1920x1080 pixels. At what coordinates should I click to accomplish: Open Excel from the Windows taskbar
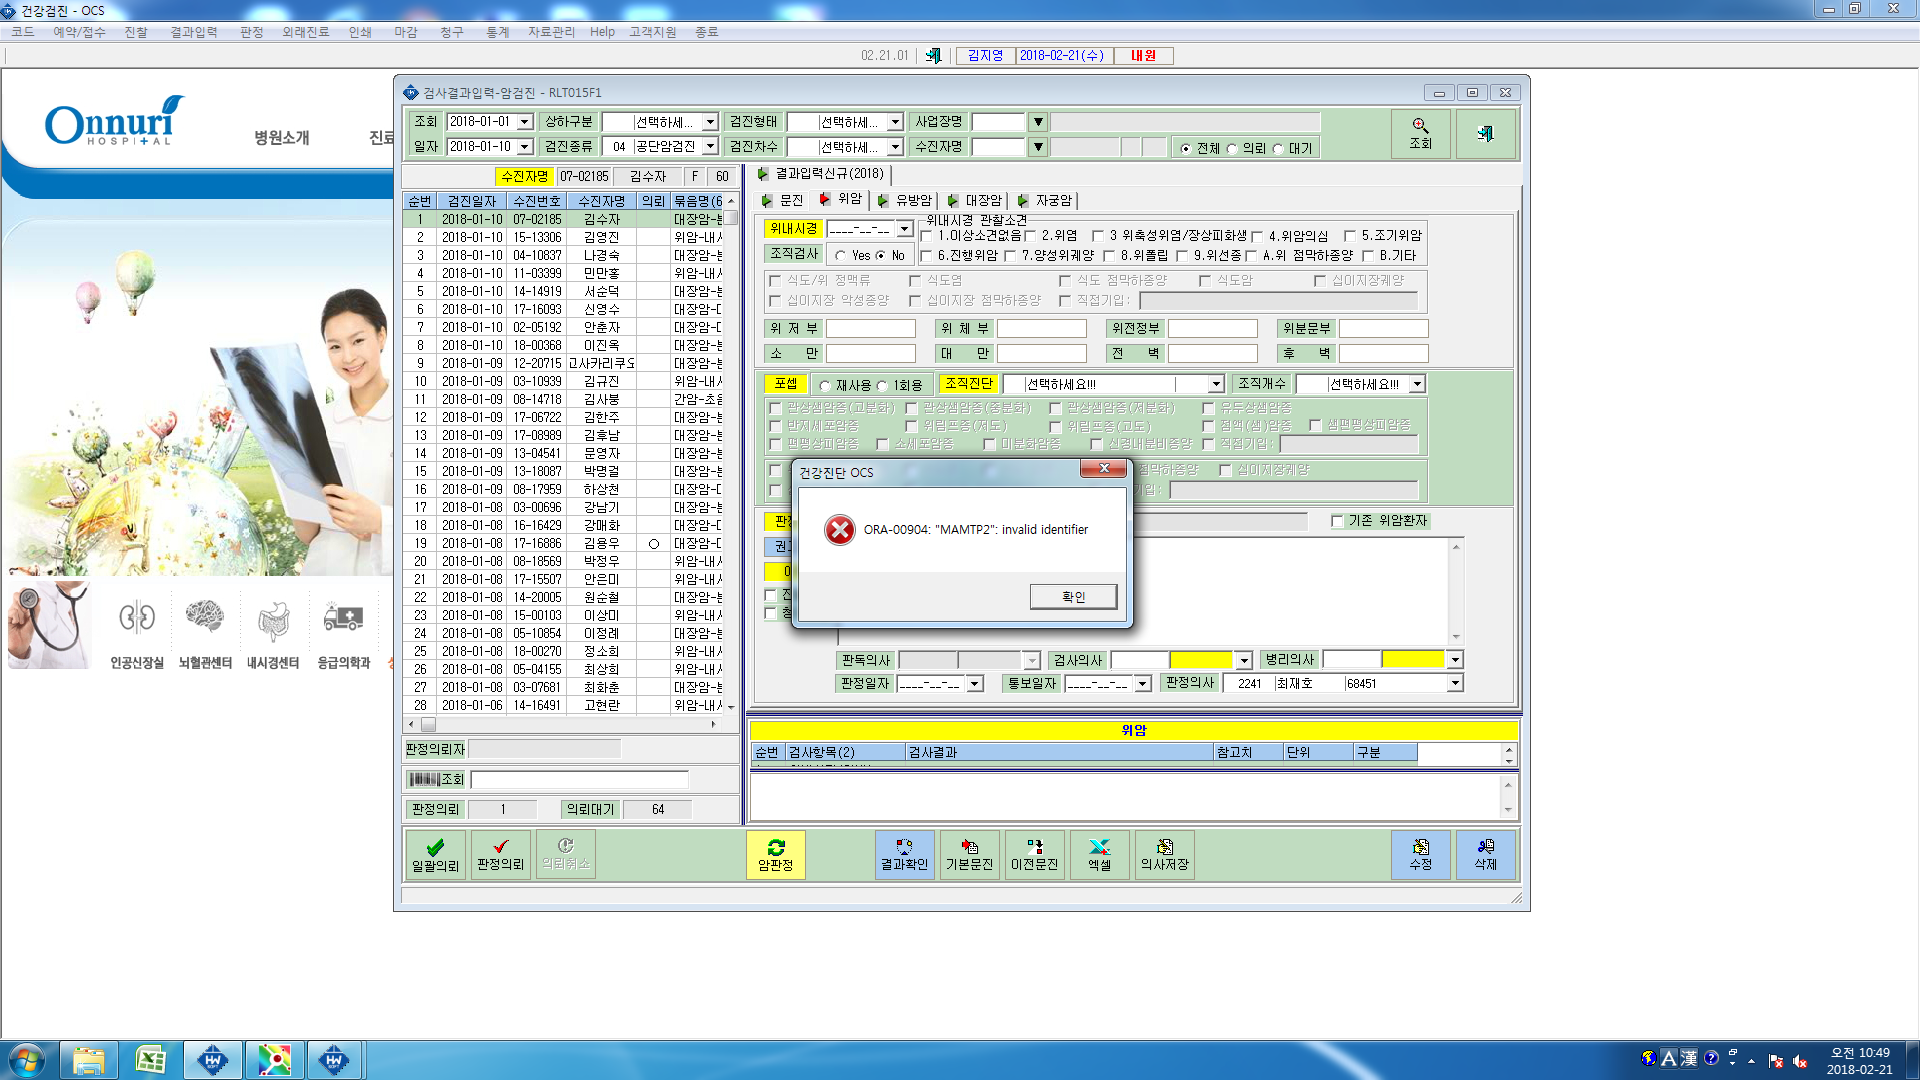[151, 1059]
